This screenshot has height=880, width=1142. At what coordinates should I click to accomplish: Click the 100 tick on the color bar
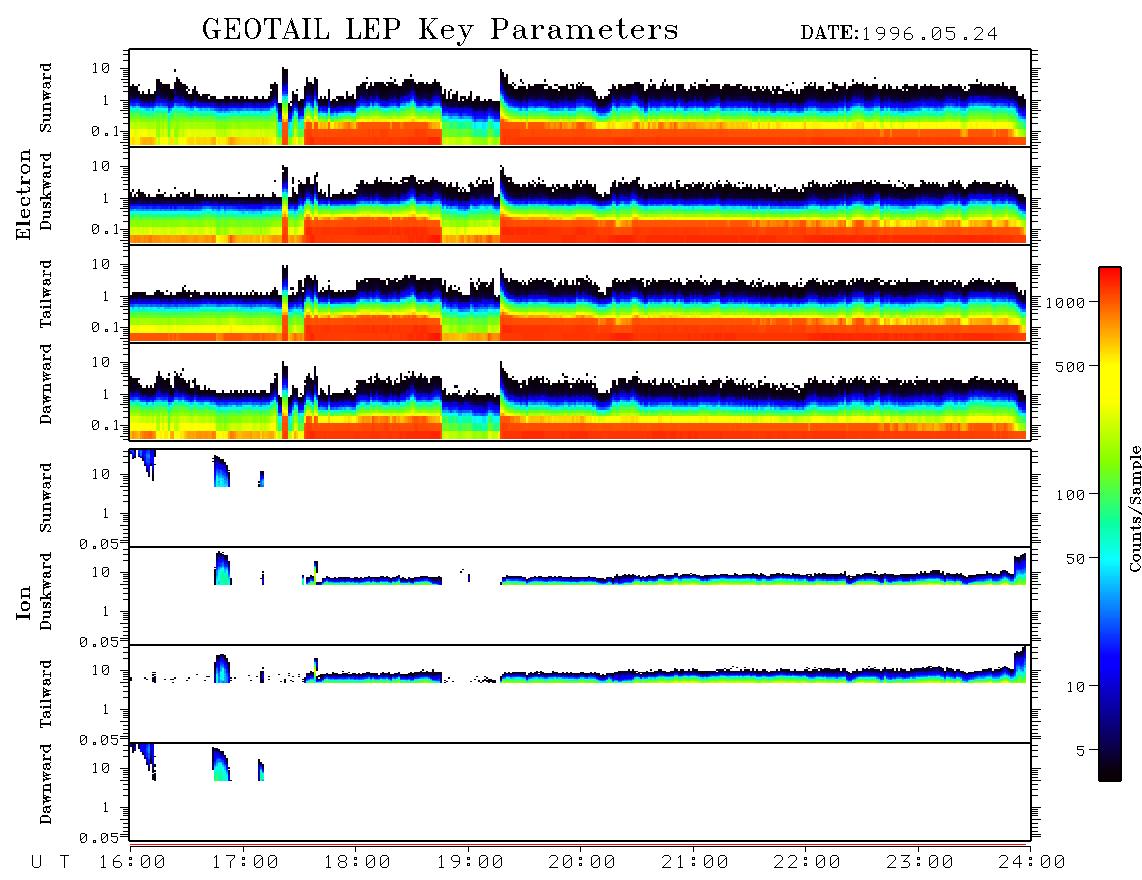click(x=1070, y=495)
